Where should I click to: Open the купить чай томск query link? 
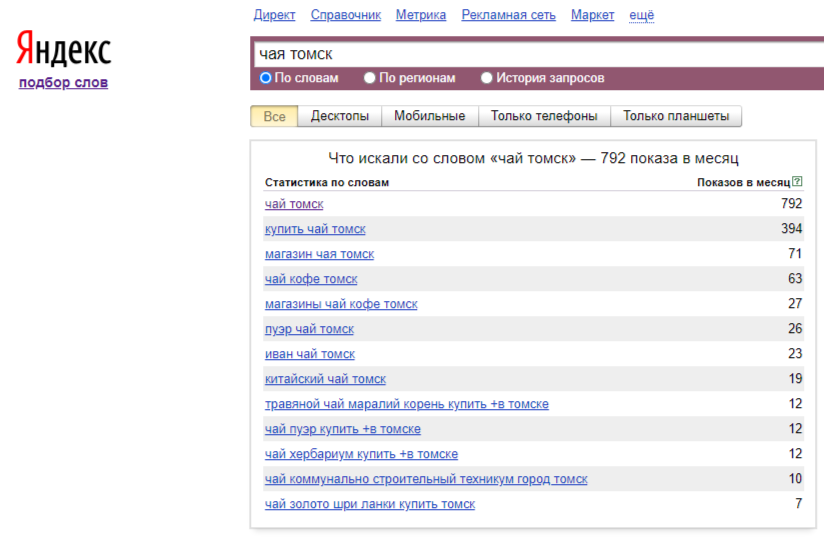pyautogui.click(x=315, y=229)
